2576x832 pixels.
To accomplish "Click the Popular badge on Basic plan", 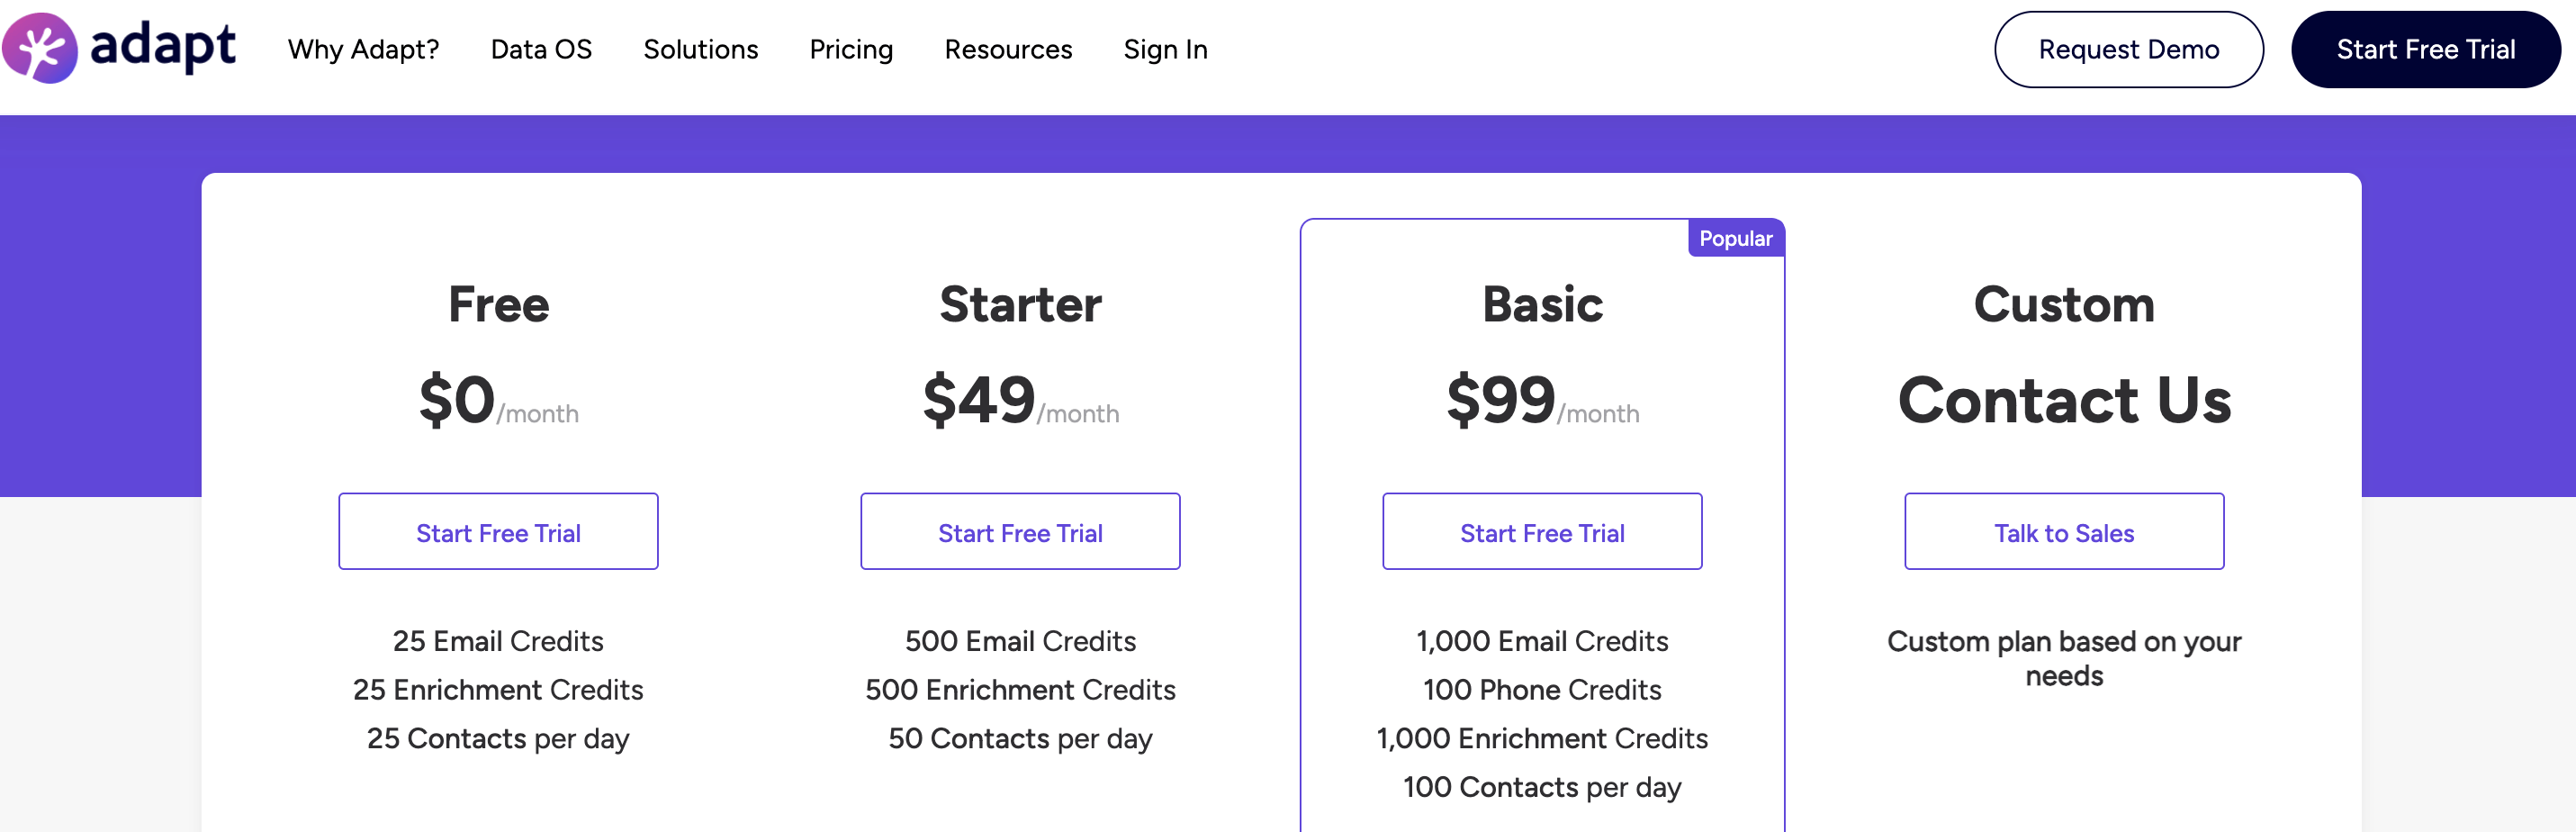I will 1734,238.
